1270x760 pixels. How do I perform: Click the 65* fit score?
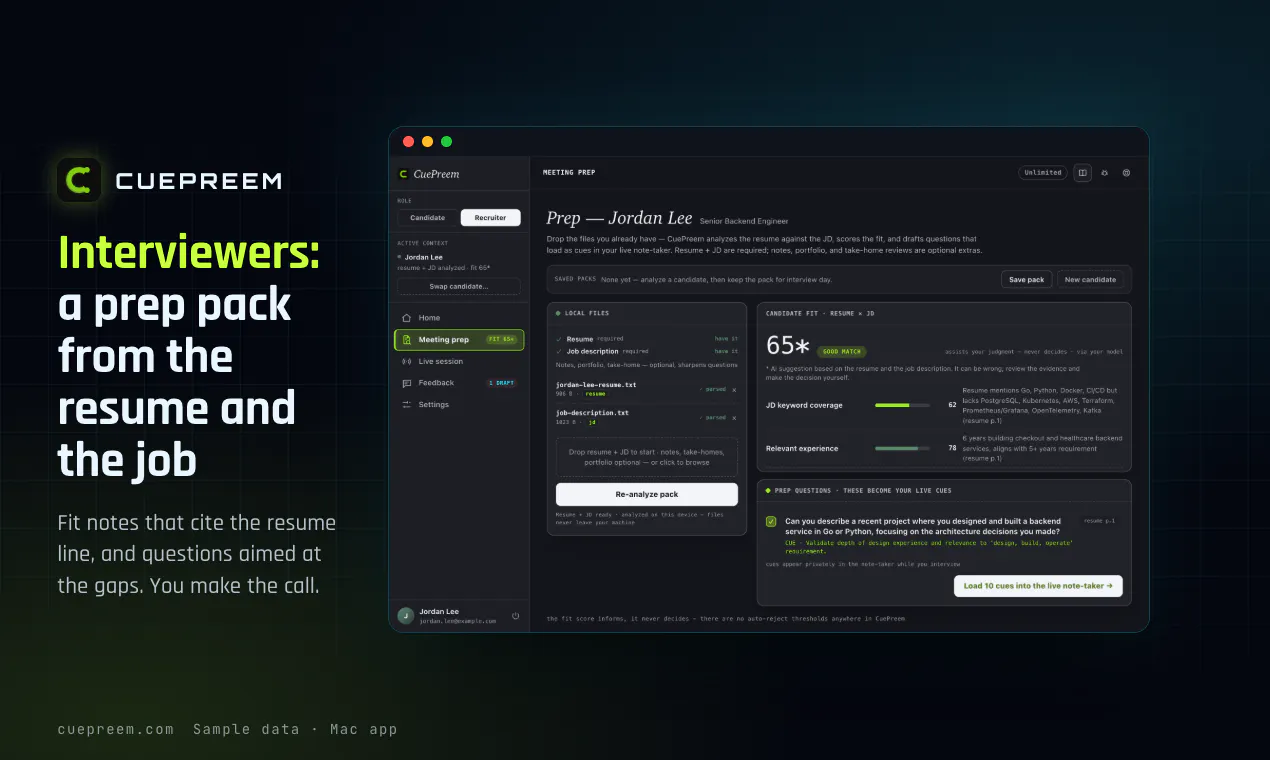coord(788,346)
